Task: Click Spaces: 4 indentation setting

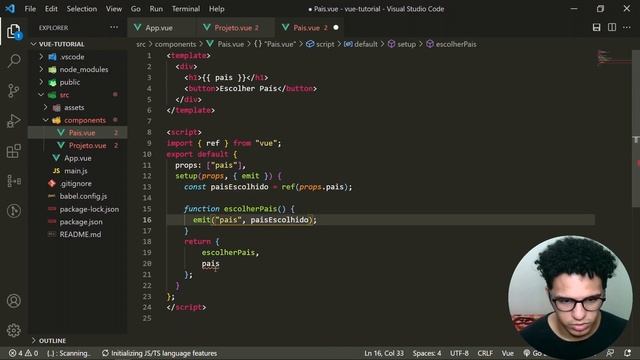Action: pos(427,353)
